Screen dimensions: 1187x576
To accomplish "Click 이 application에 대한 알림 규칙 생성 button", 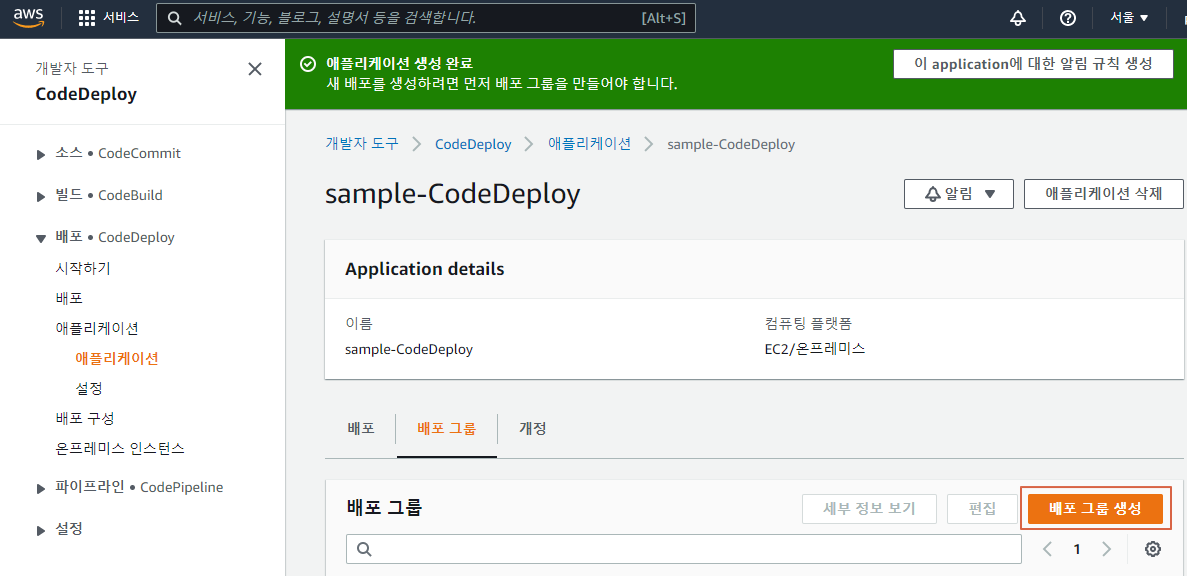I will tap(1033, 64).
